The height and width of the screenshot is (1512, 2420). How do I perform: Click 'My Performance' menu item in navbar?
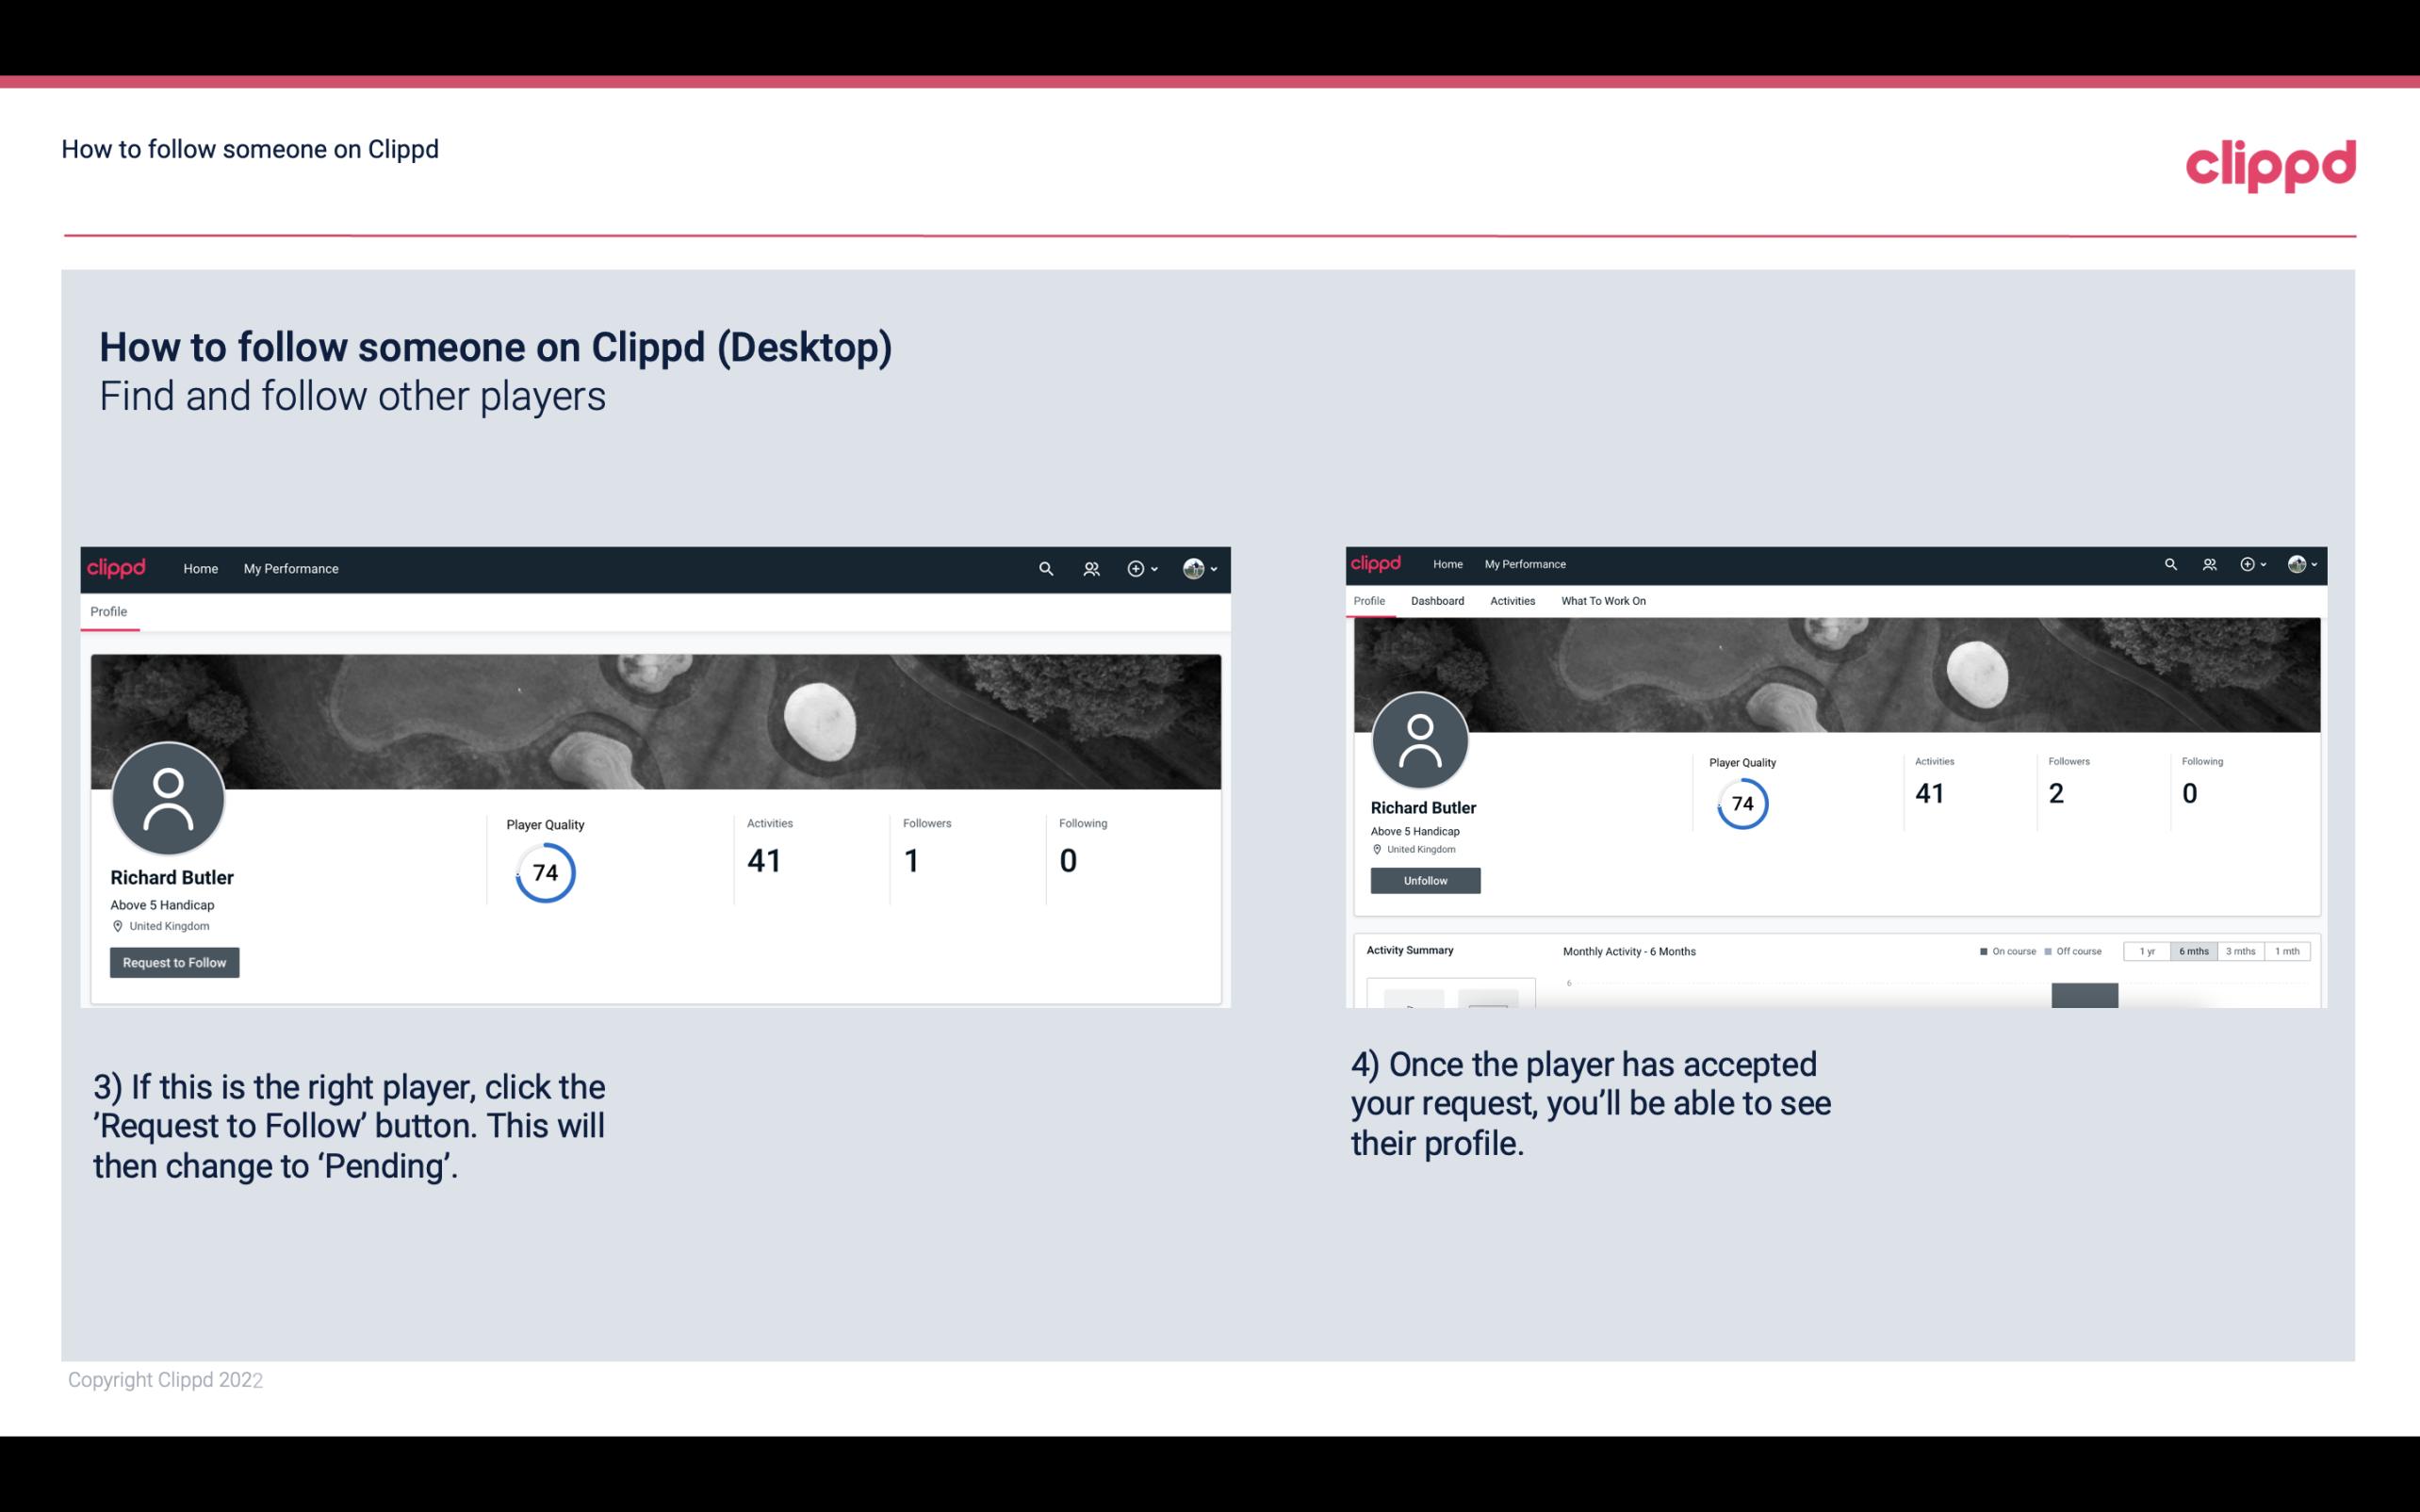coord(289,568)
